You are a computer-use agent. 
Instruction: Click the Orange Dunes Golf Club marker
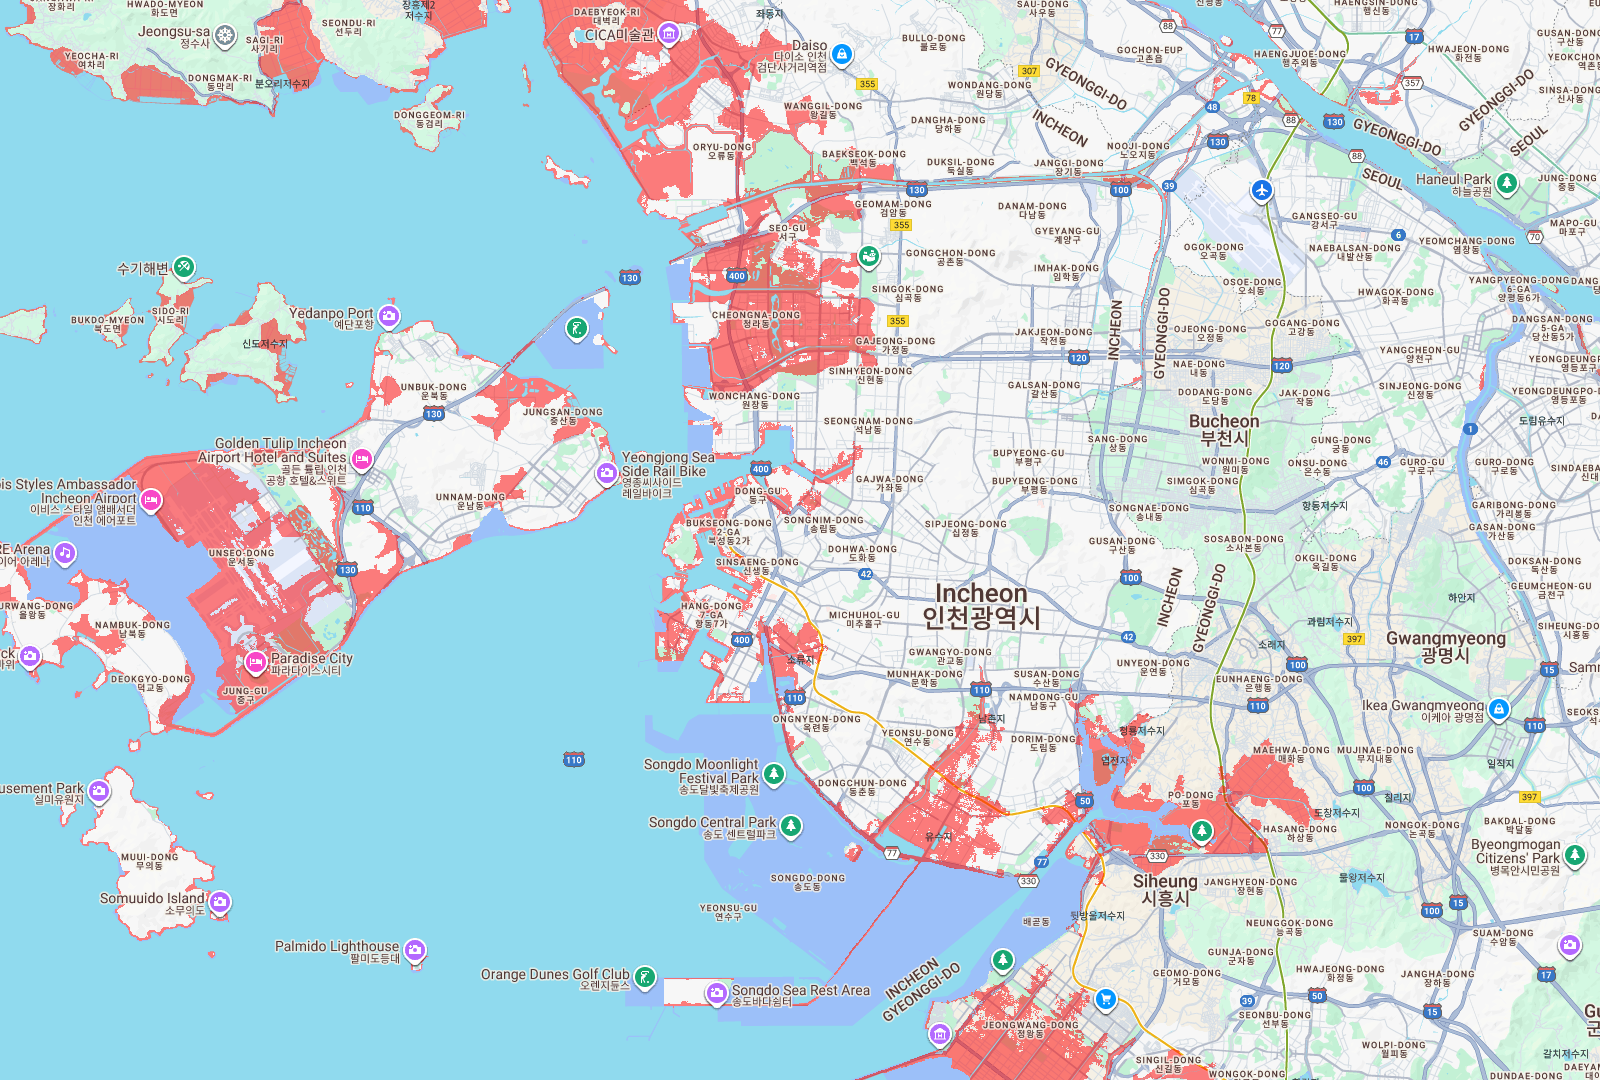point(646,977)
